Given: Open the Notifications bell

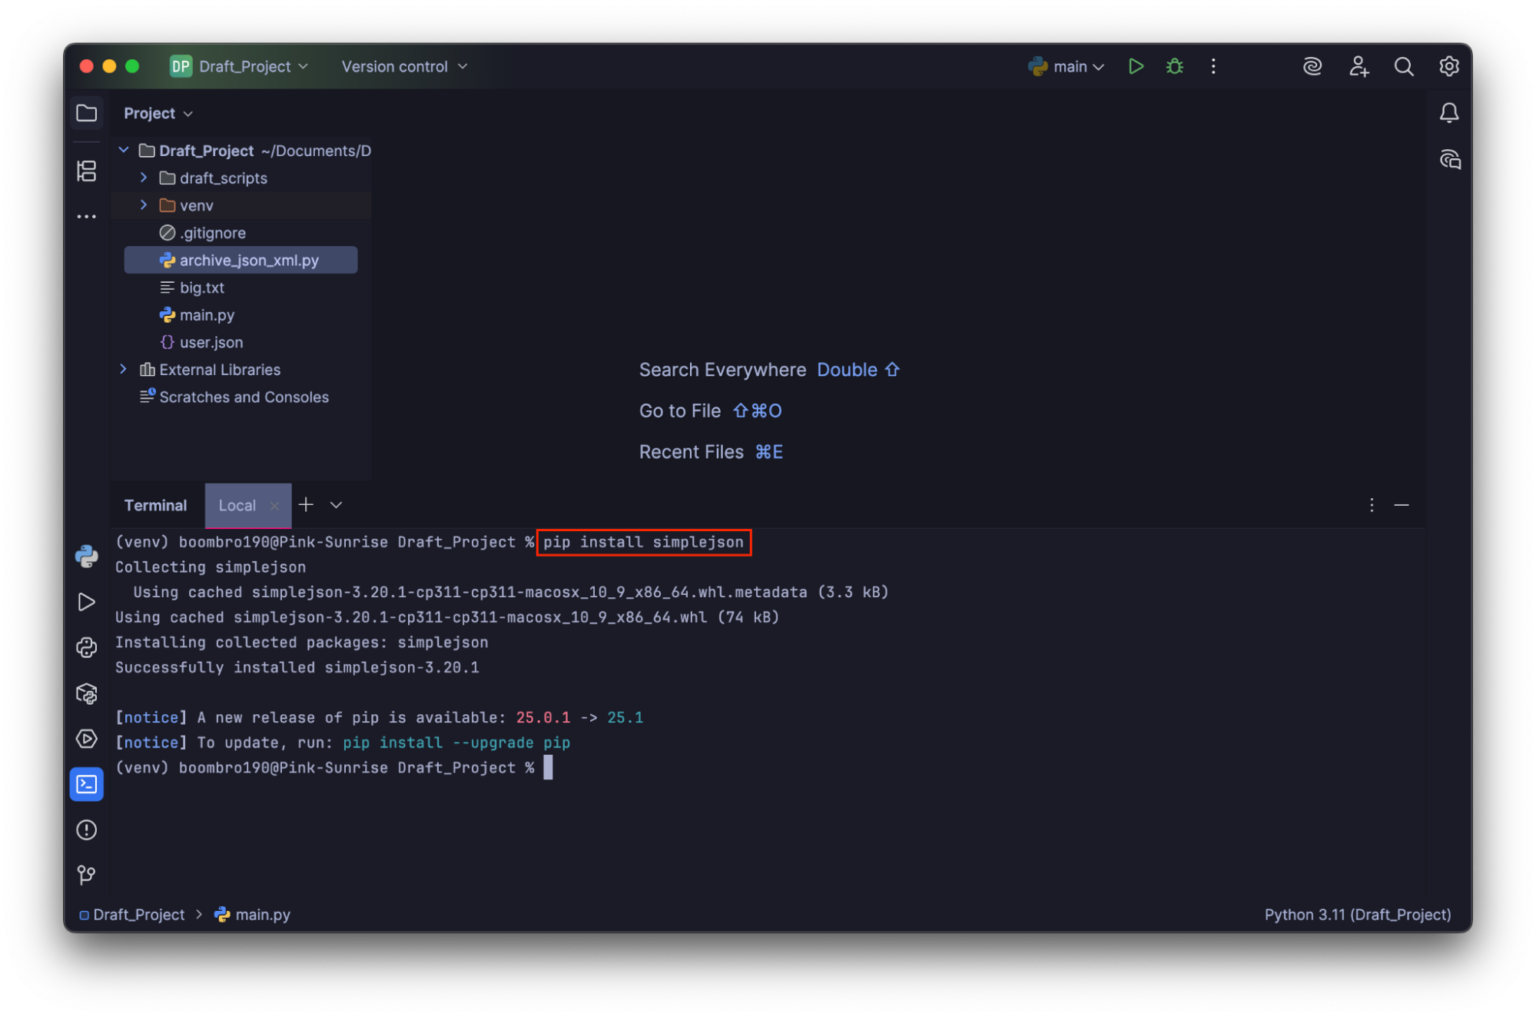Looking at the screenshot, I should (x=1449, y=112).
